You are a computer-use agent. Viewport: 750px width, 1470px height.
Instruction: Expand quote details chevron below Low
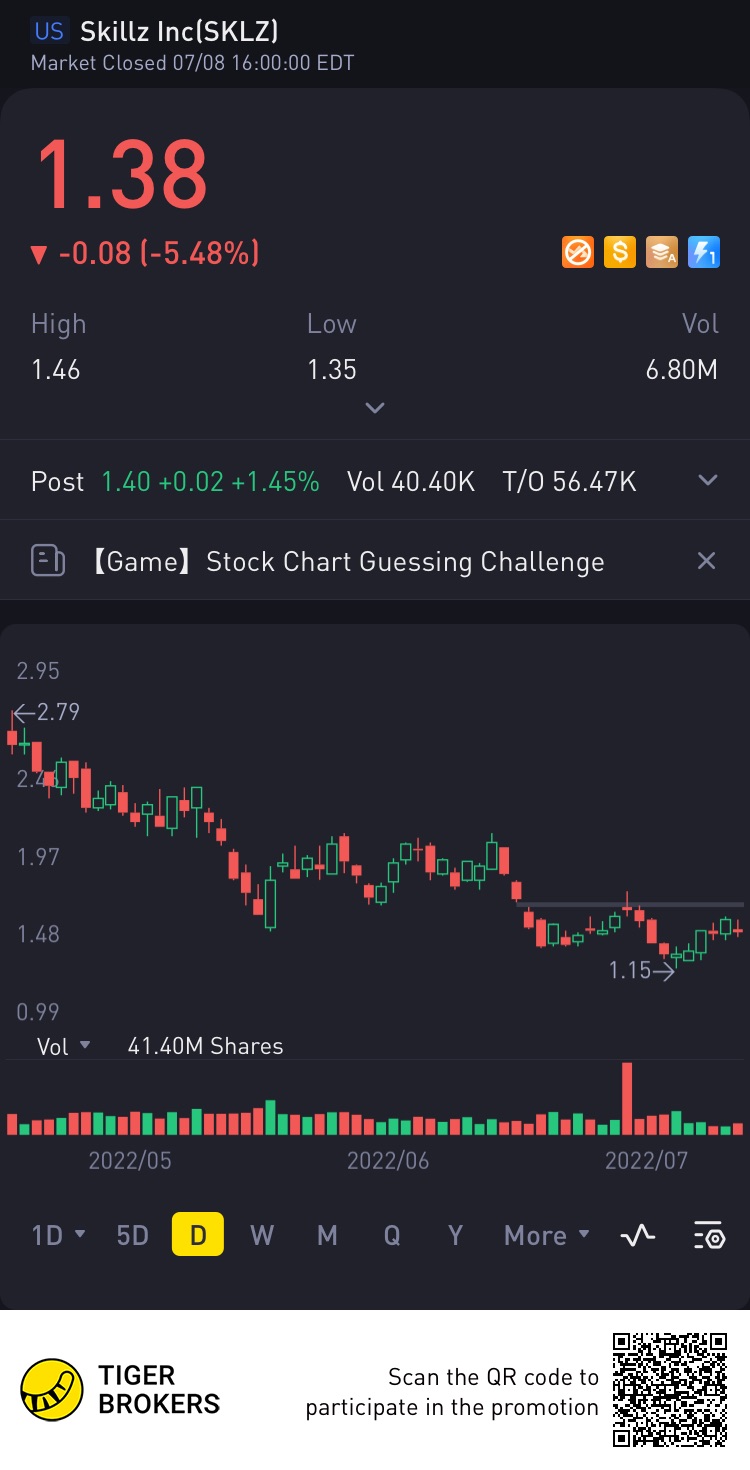tap(375, 408)
